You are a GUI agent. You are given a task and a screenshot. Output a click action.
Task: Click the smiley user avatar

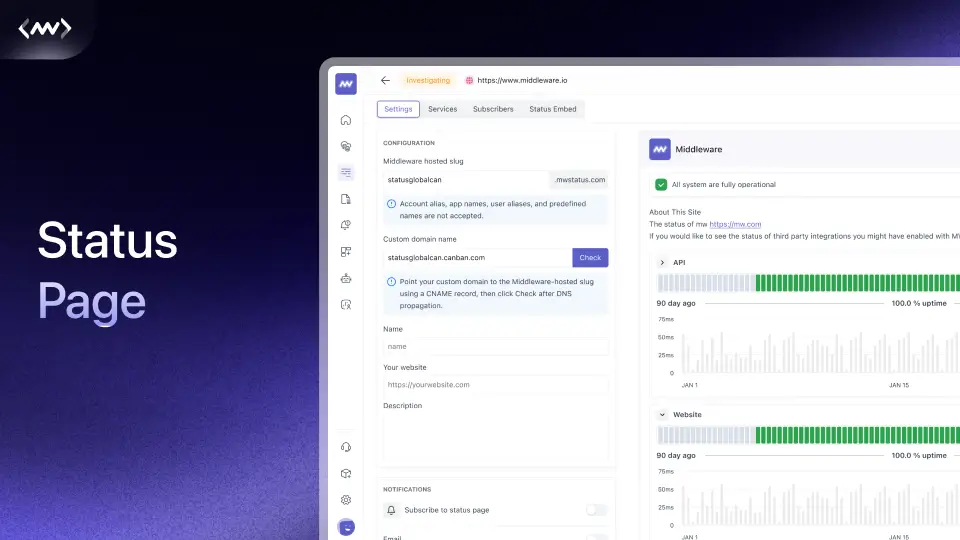coord(346,527)
